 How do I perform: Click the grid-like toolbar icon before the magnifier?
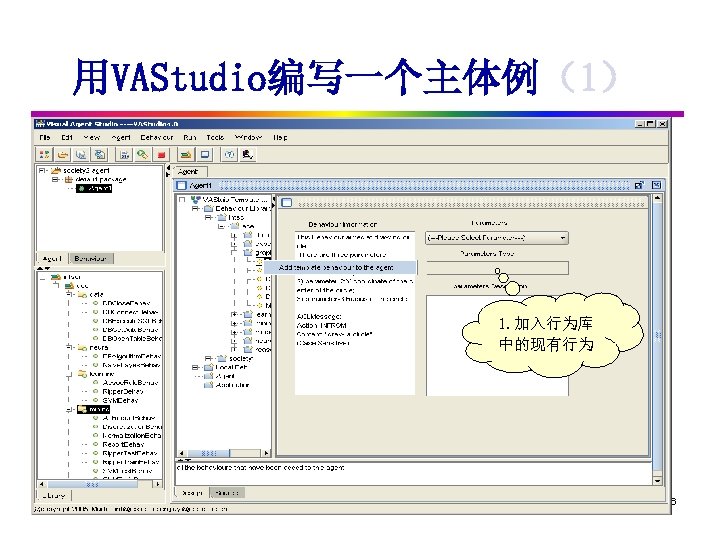(124, 155)
